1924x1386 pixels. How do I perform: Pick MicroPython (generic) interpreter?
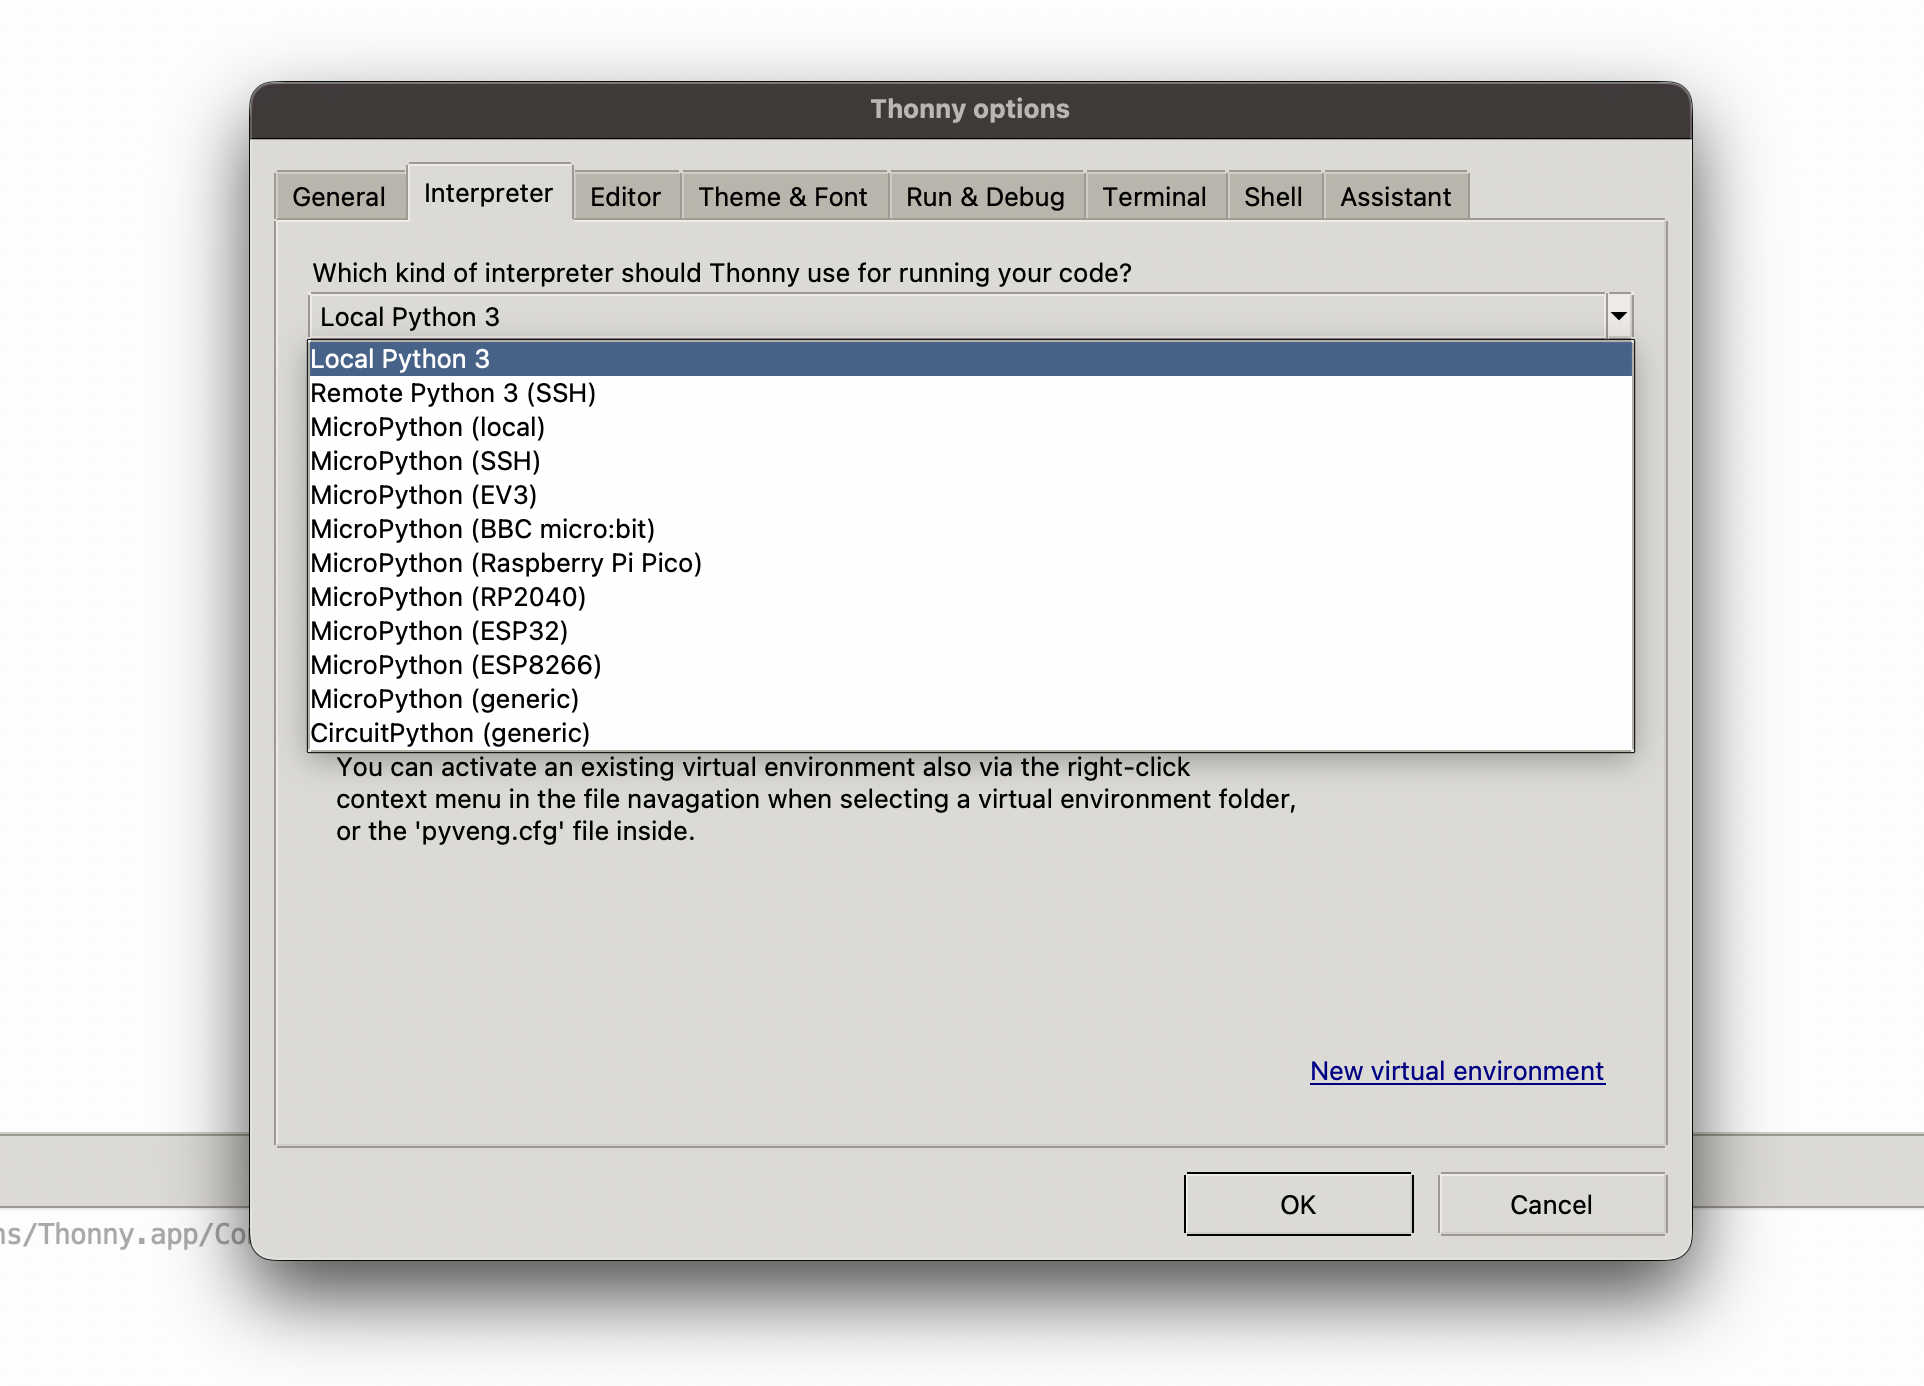pyautogui.click(x=444, y=699)
